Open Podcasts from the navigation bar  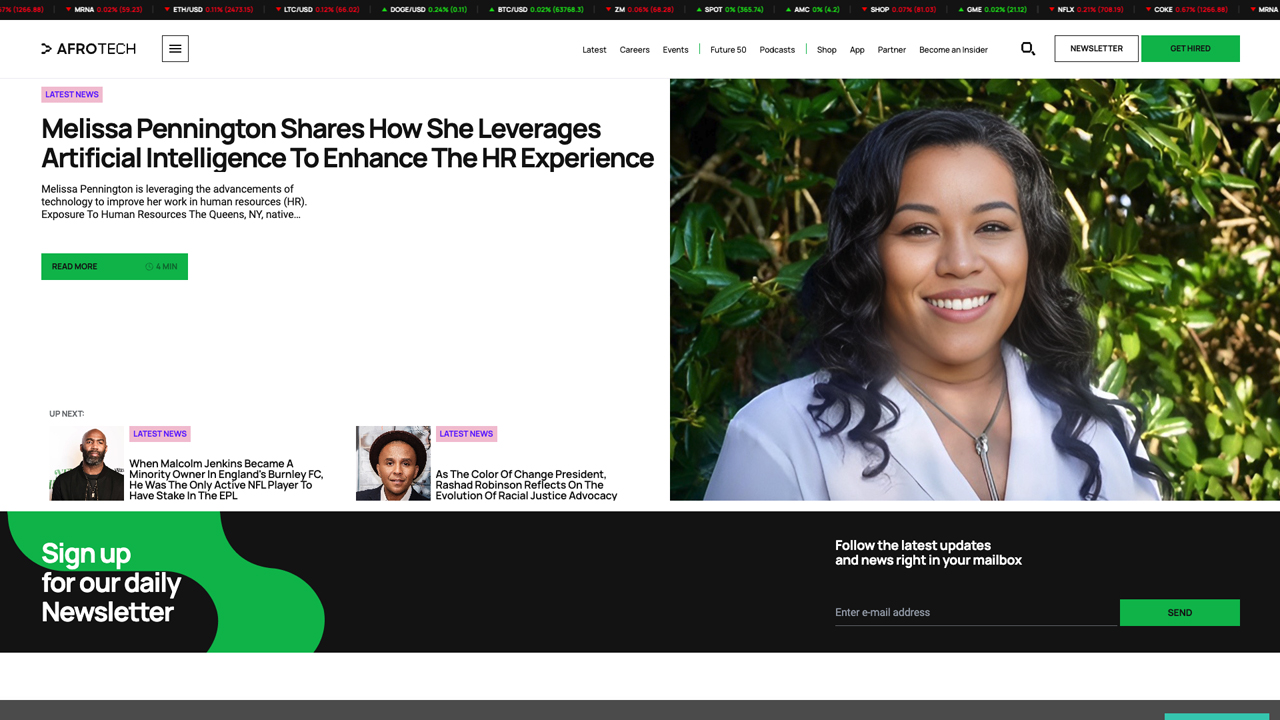(x=777, y=50)
